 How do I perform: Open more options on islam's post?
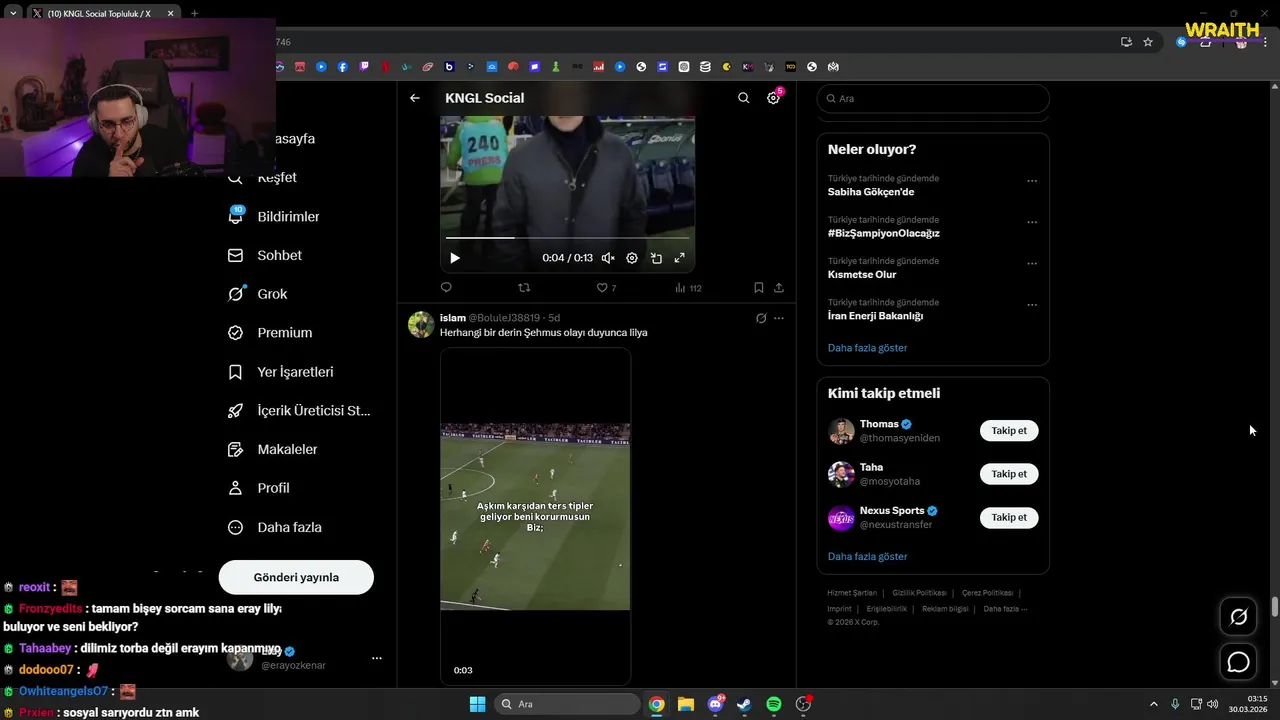coord(779,318)
